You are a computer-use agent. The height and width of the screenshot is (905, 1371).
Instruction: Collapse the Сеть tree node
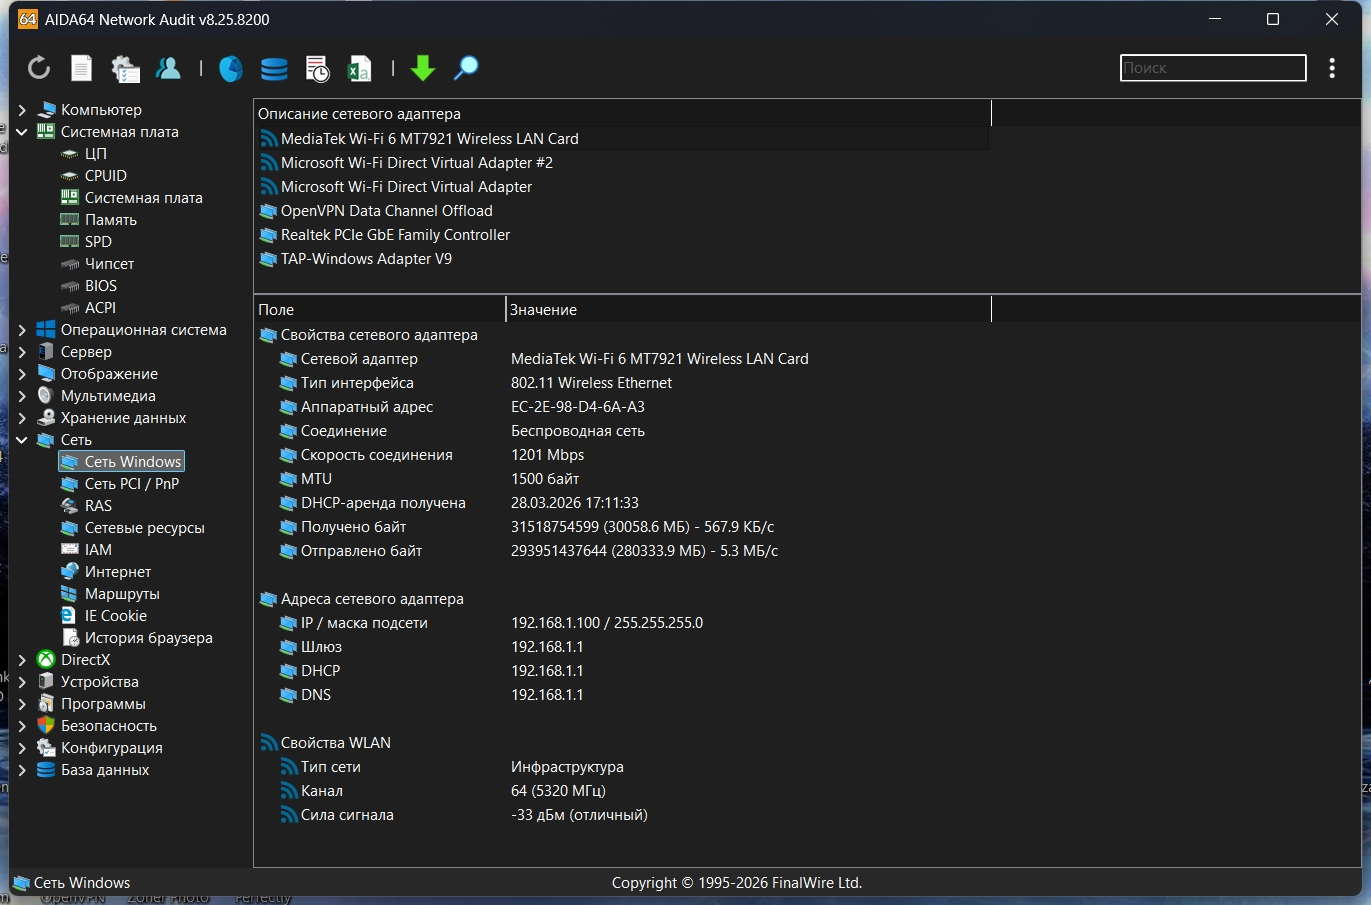[x=22, y=440]
